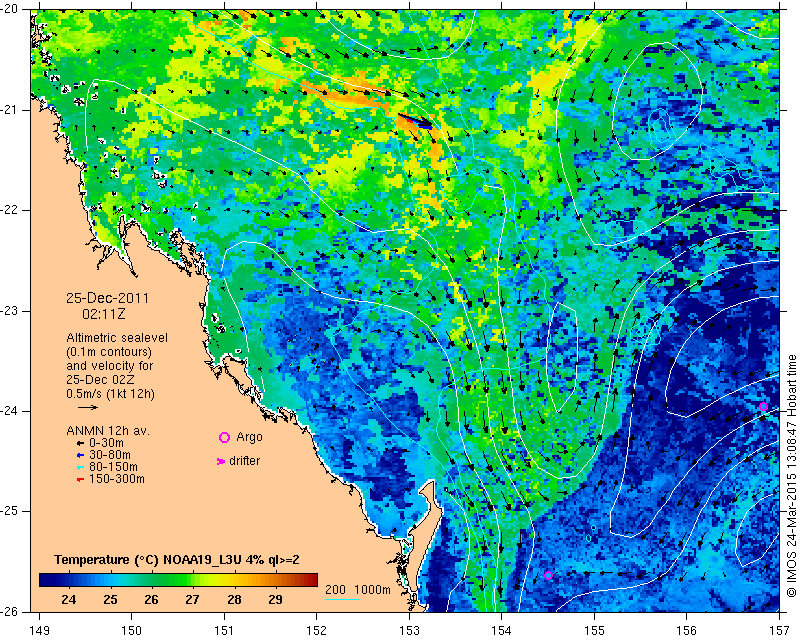Click the date text "25-Dec-2011"

(108, 298)
